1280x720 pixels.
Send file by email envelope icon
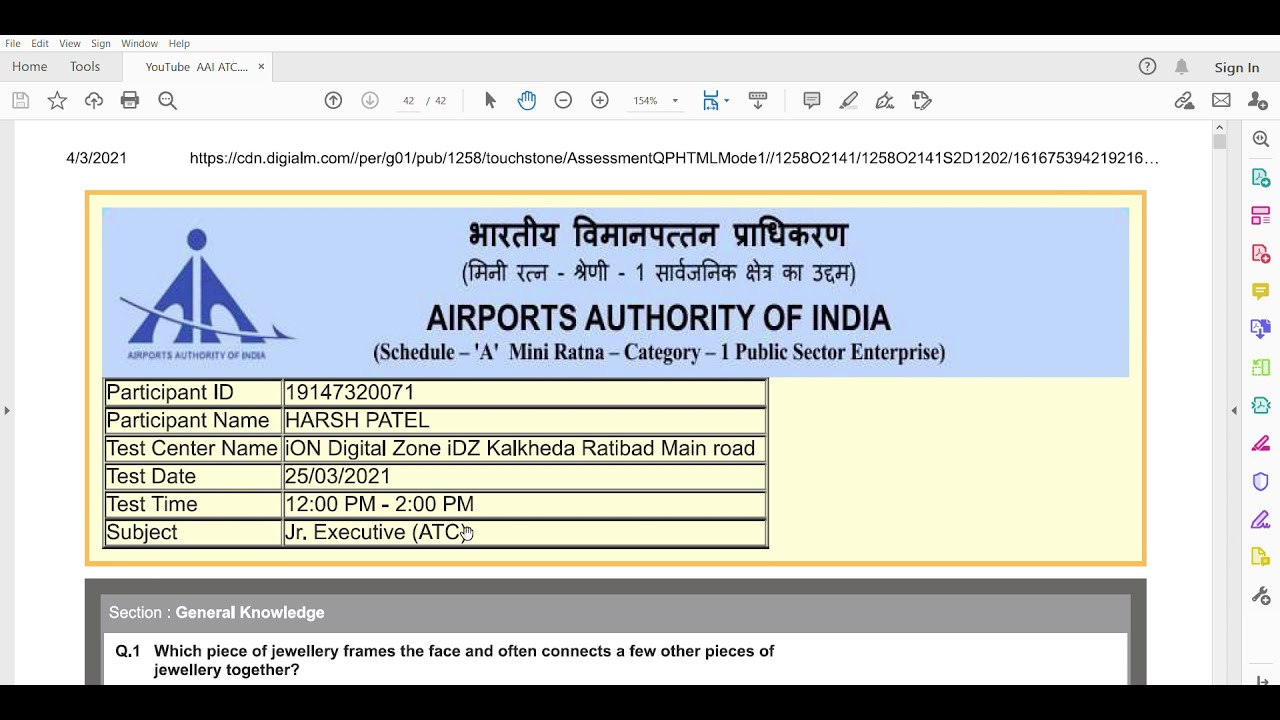(x=1221, y=100)
